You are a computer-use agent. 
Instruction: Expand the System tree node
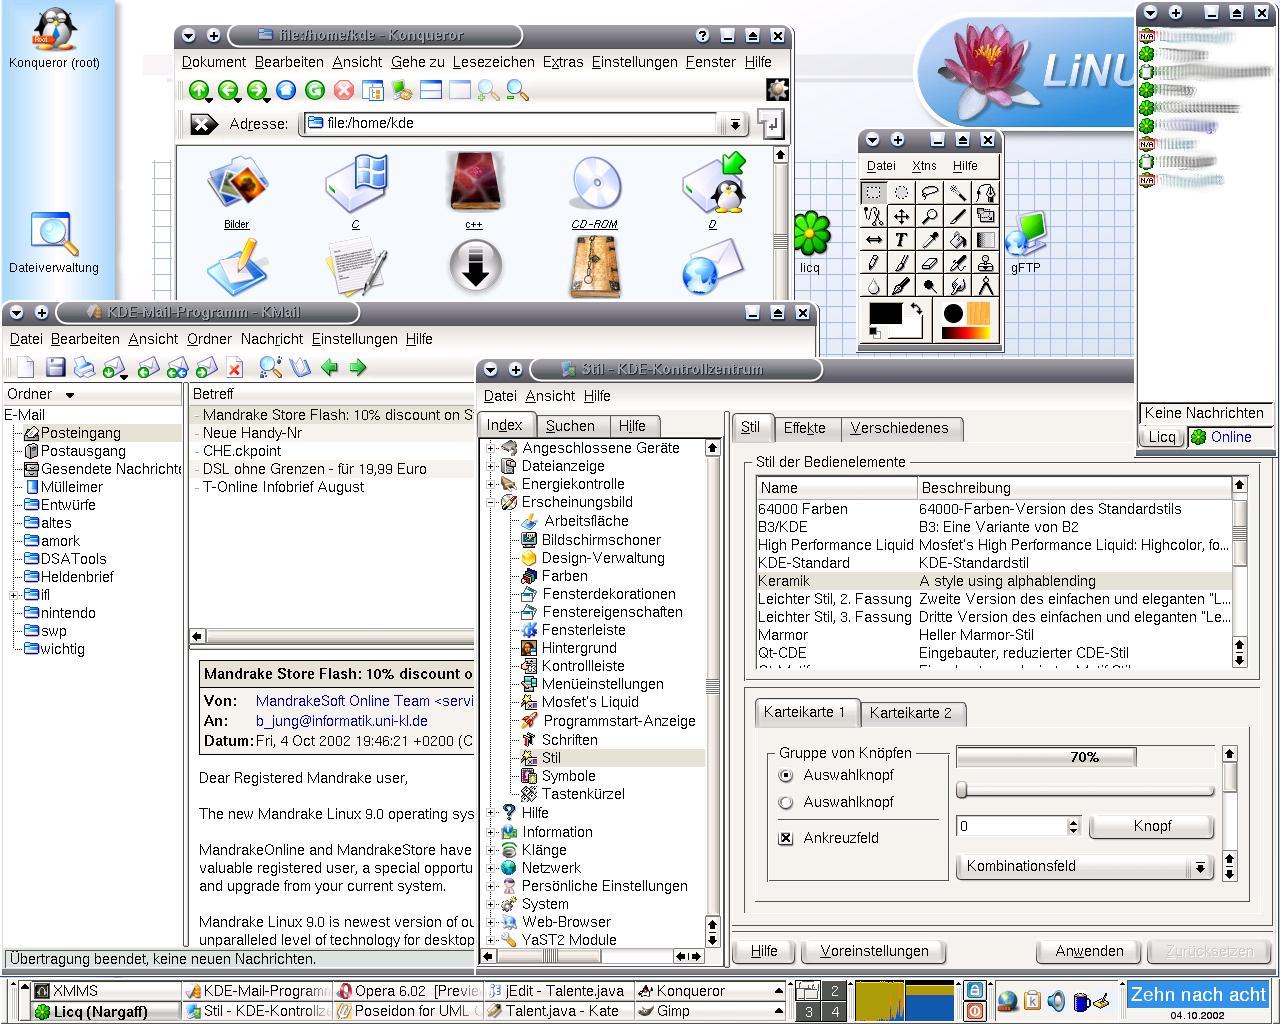(x=491, y=904)
